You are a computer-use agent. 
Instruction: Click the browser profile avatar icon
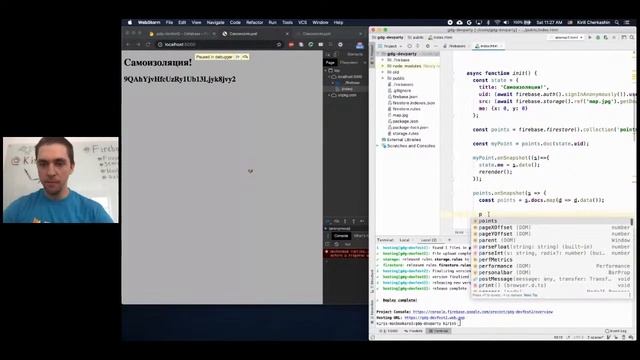tap(360, 45)
